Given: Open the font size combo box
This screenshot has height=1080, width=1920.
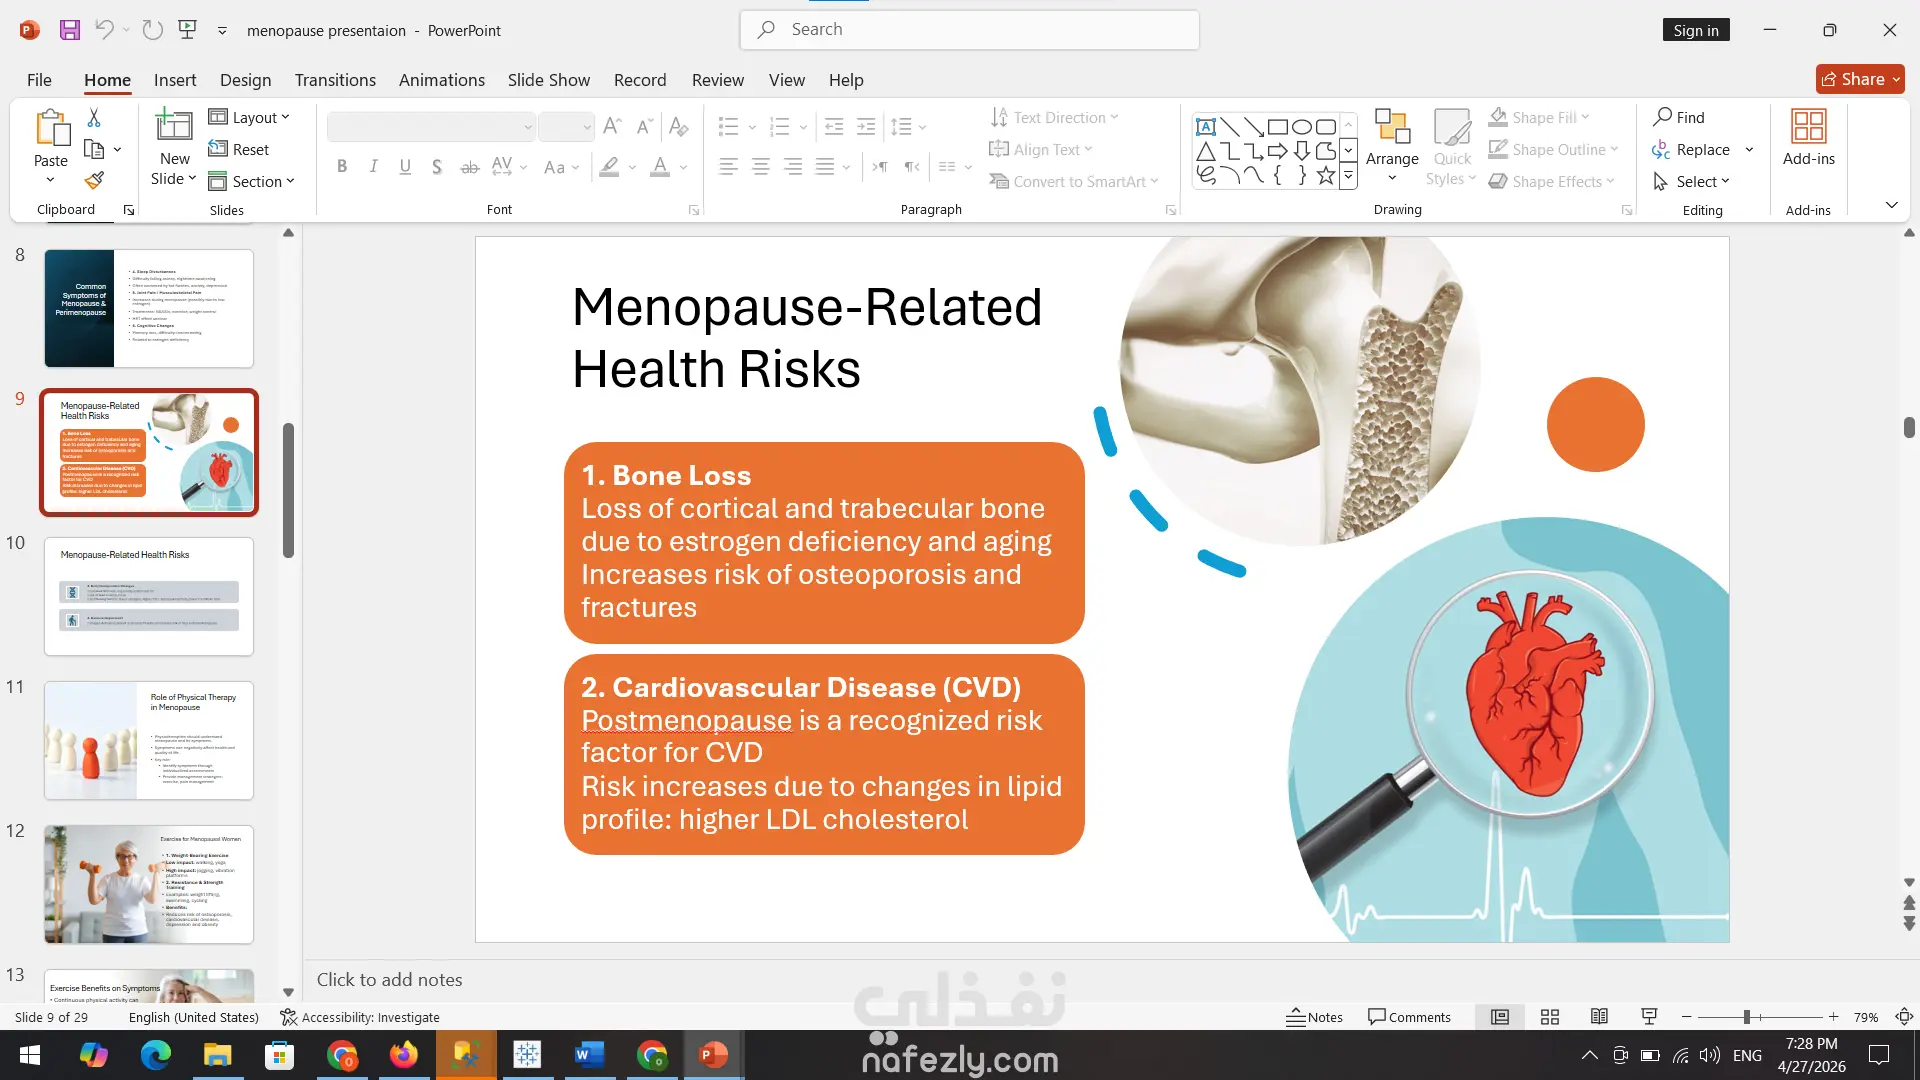Looking at the screenshot, I should point(566,127).
